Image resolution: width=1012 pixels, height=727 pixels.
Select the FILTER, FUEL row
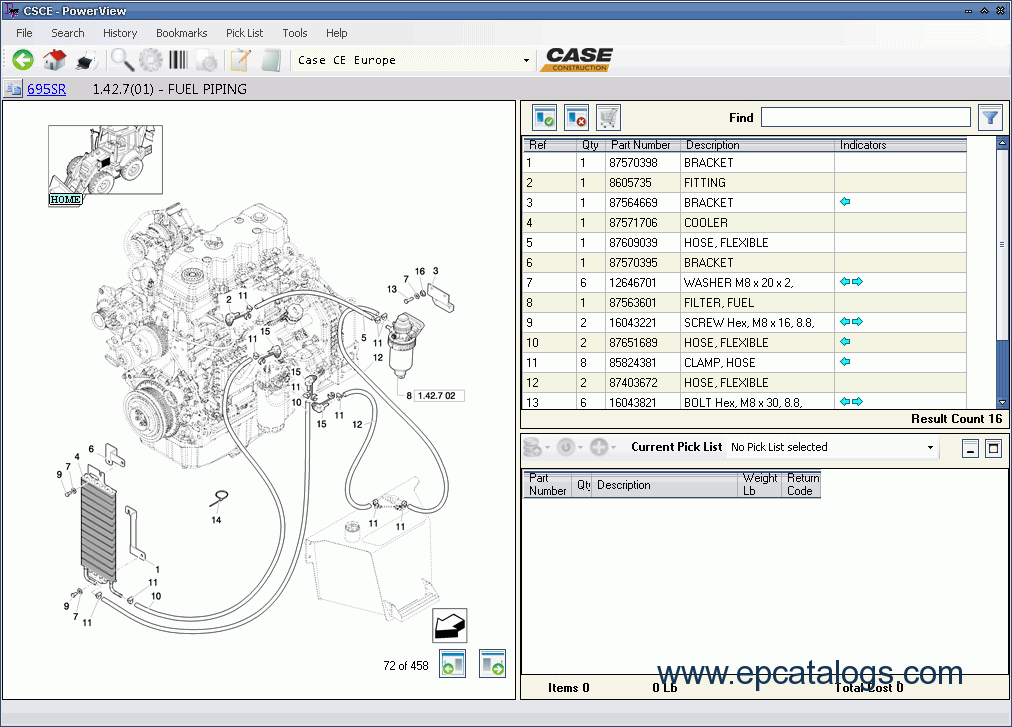coord(744,302)
